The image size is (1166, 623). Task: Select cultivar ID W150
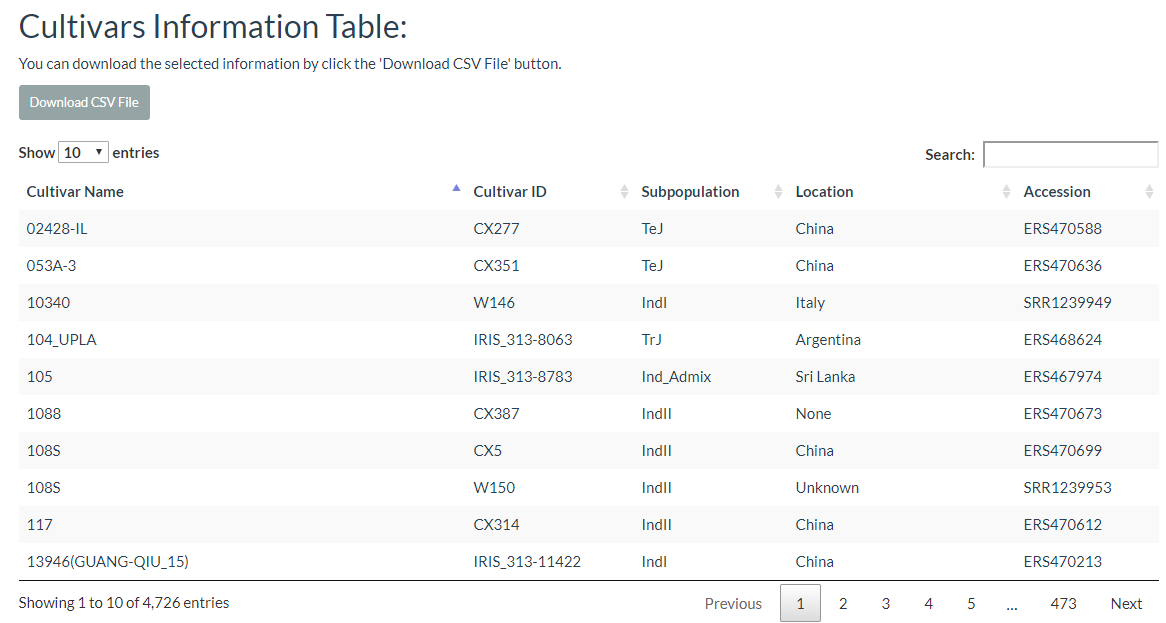(494, 488)
